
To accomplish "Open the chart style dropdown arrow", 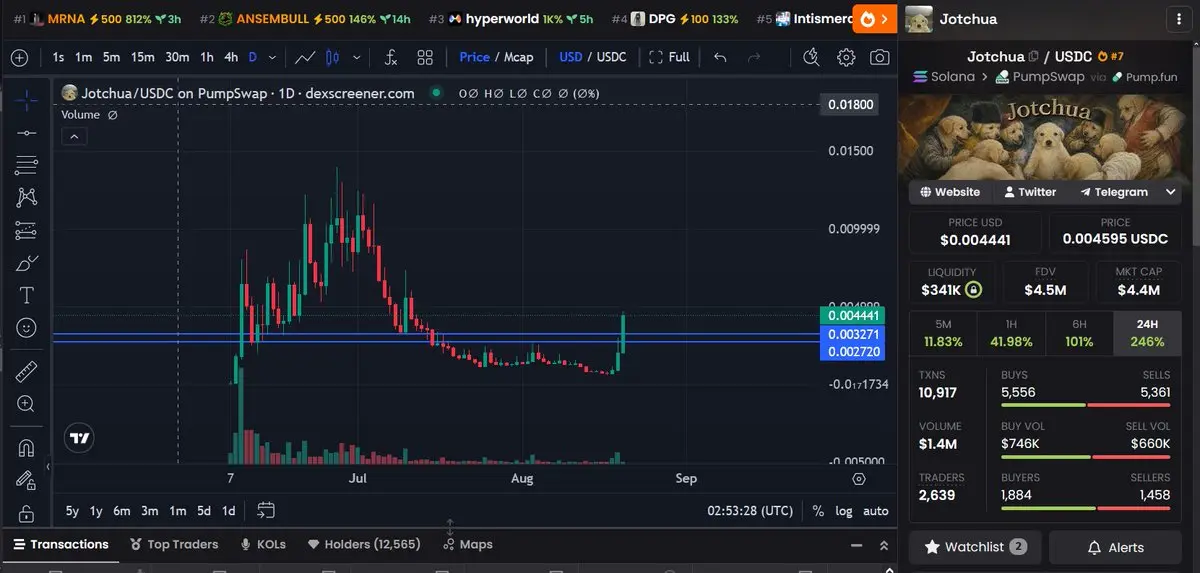I will pyautogui.click(x=357, y=58).
